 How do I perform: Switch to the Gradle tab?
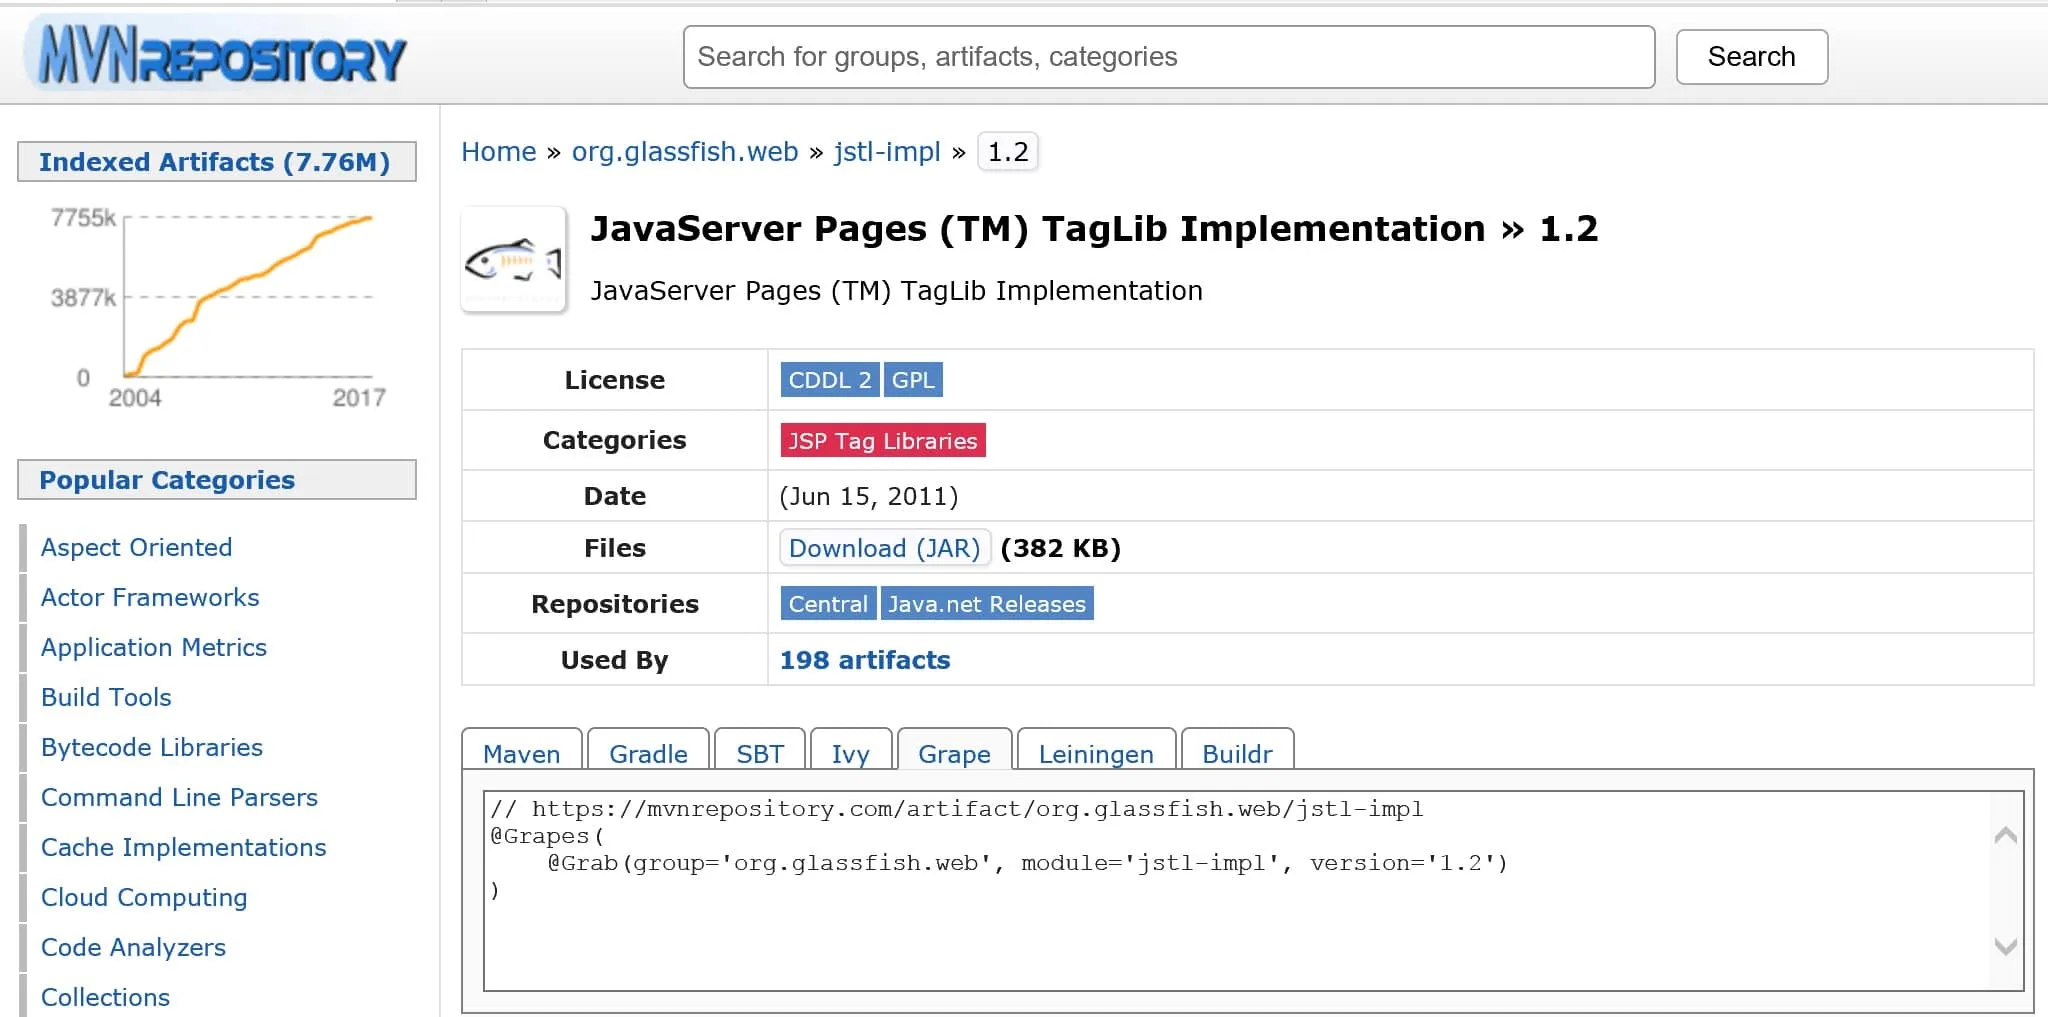[649, 752]
